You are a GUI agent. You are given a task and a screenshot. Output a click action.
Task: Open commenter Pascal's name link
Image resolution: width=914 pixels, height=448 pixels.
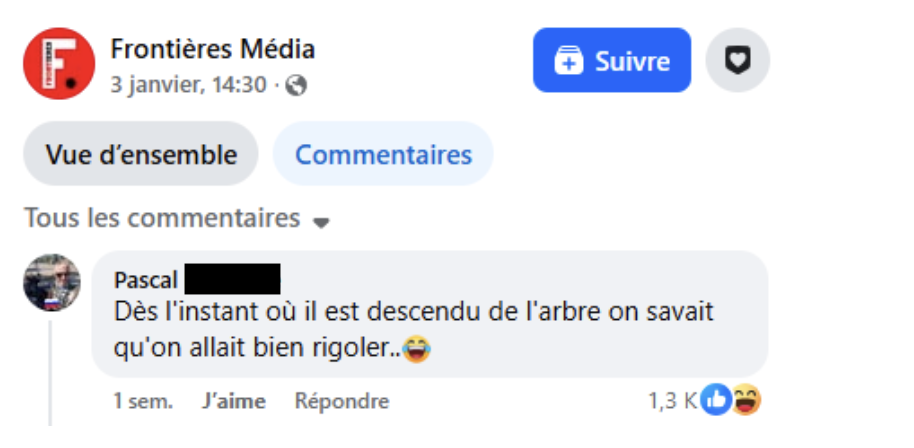point(146,279)
